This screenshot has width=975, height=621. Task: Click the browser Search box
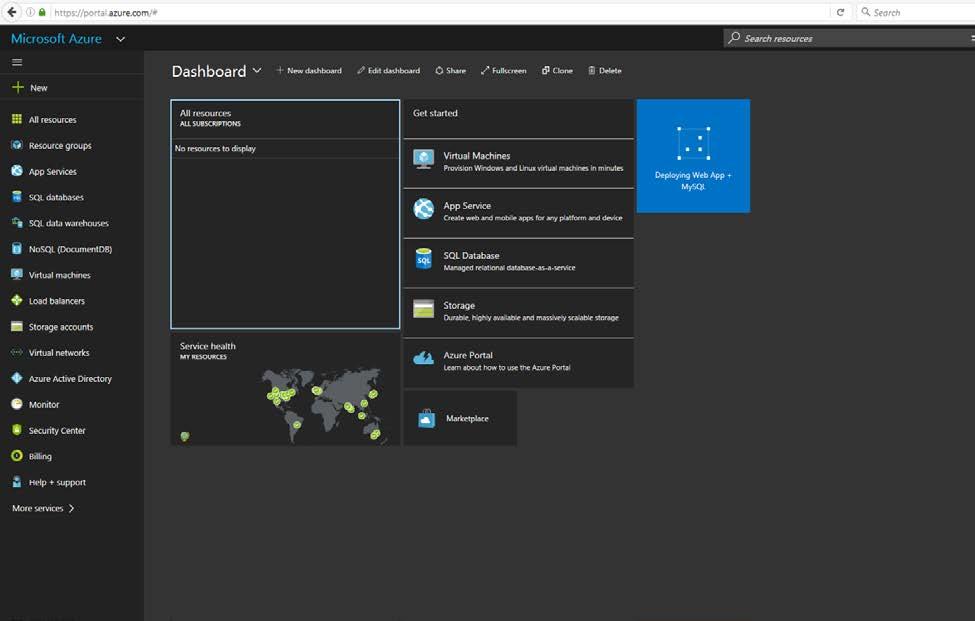915,12
